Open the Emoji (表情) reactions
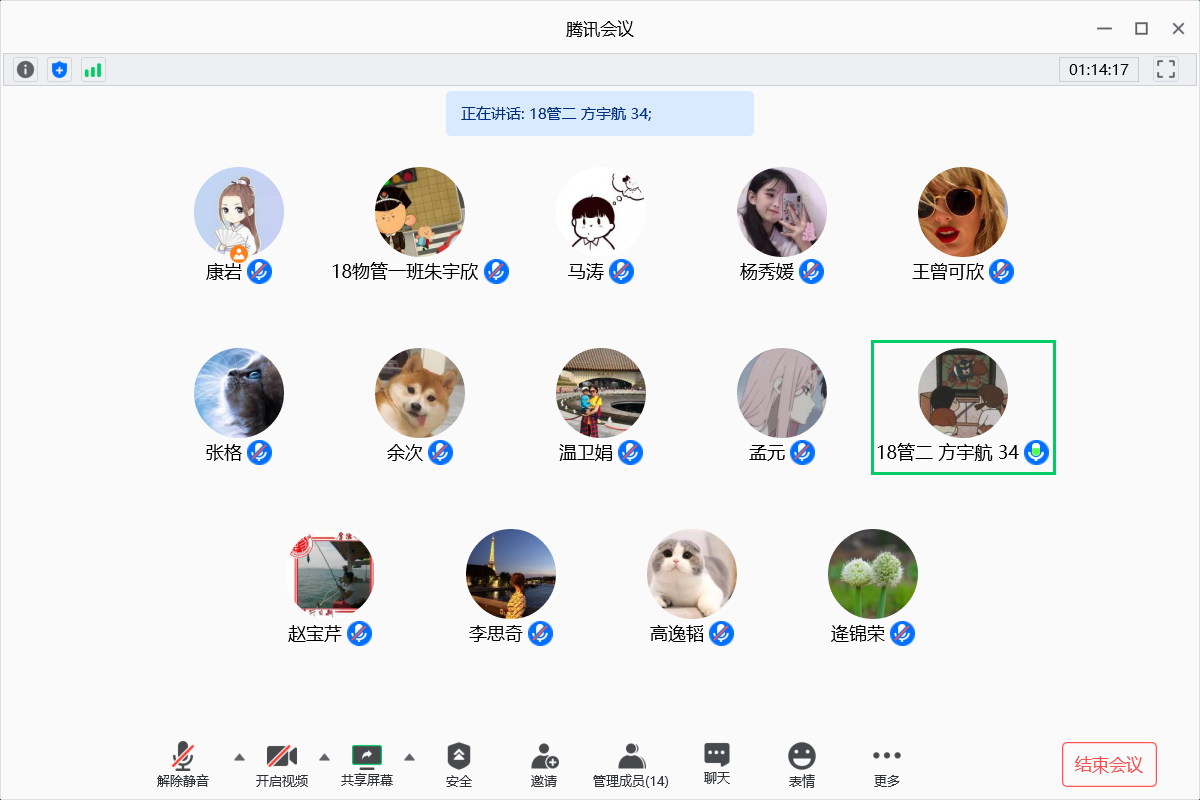Screen dimensions: 1200x800 (801, 765)
